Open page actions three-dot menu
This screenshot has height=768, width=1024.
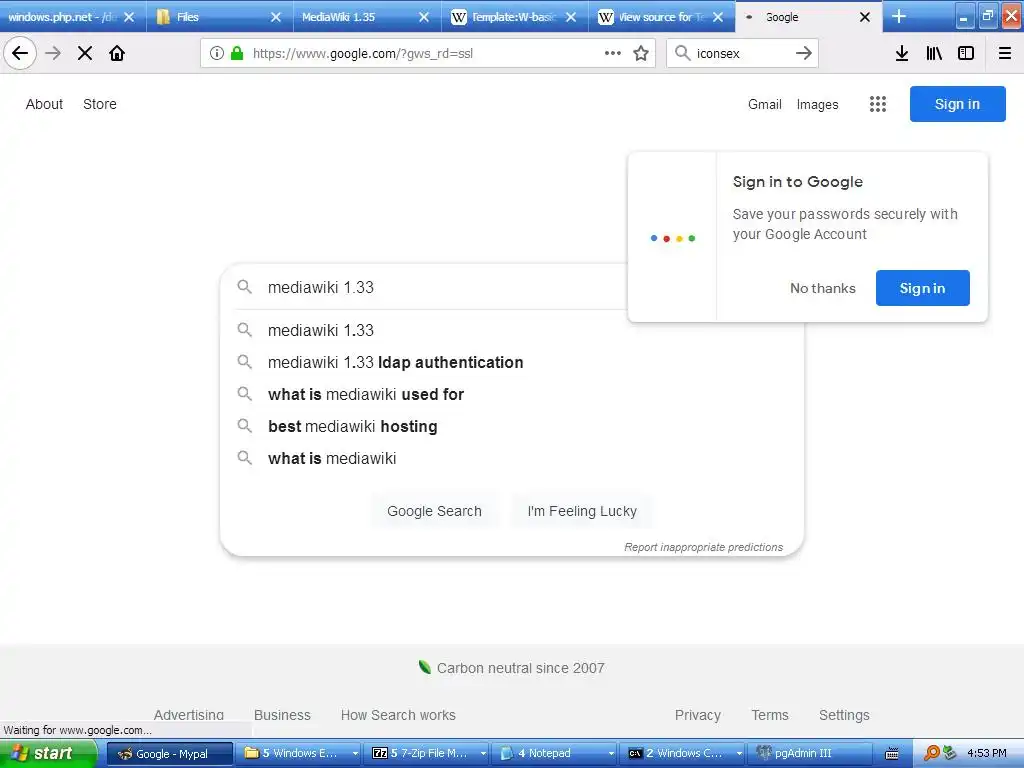pos(613,54)
